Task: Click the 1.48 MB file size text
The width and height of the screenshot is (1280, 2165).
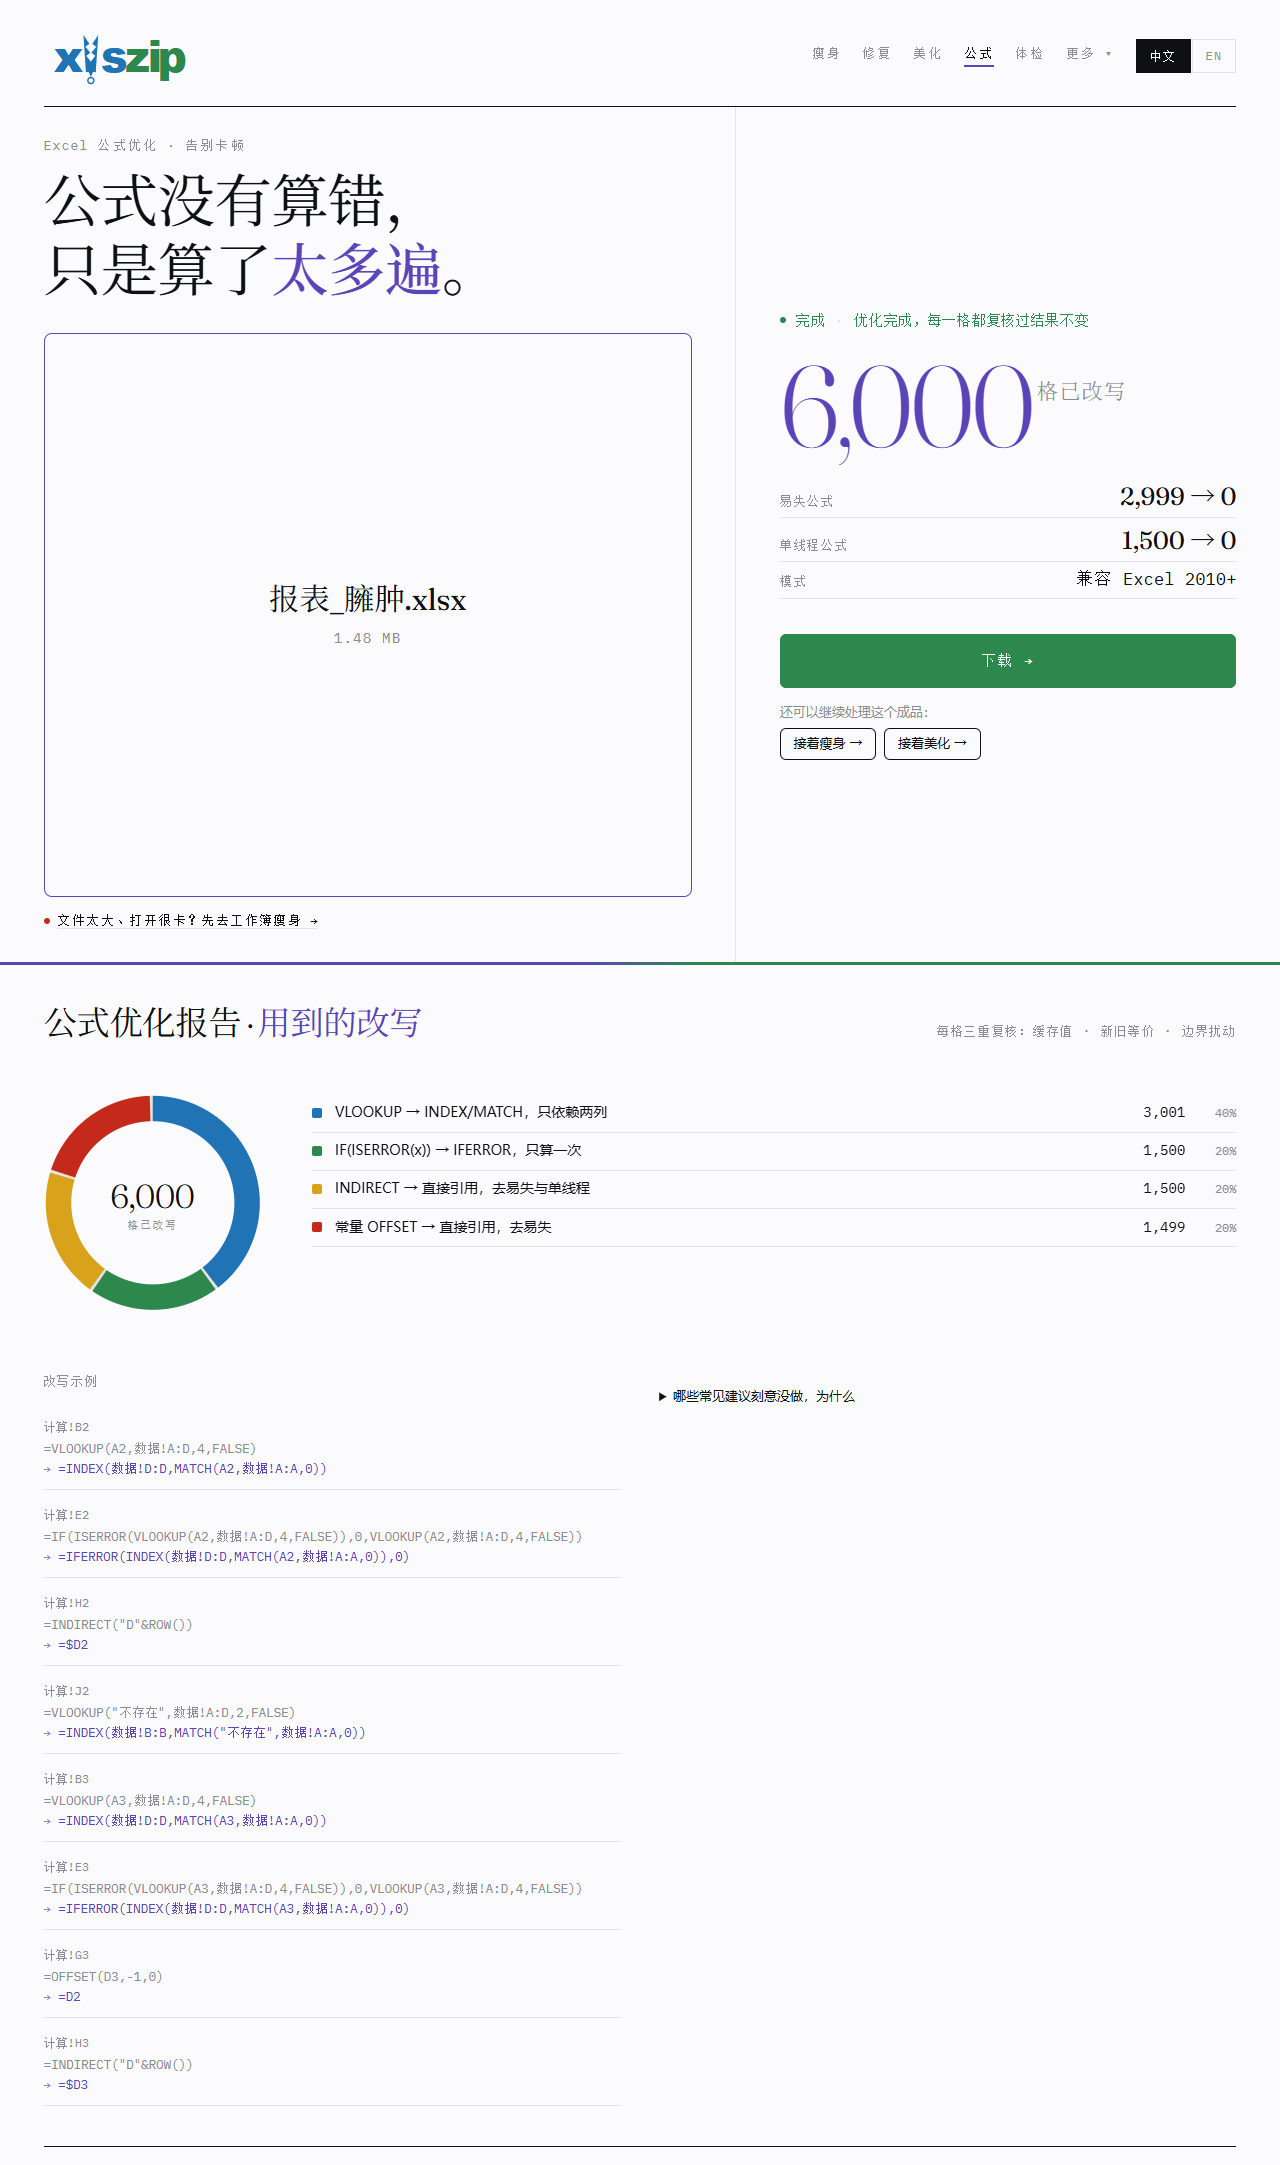Action: (367, 638)
